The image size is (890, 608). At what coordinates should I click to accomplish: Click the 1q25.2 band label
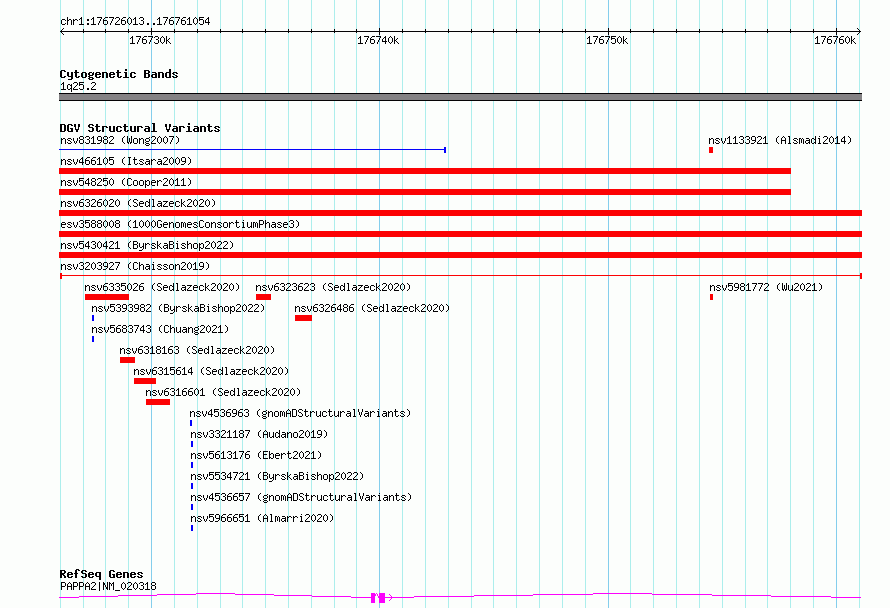pyautogui.click(x=78, y=86)
